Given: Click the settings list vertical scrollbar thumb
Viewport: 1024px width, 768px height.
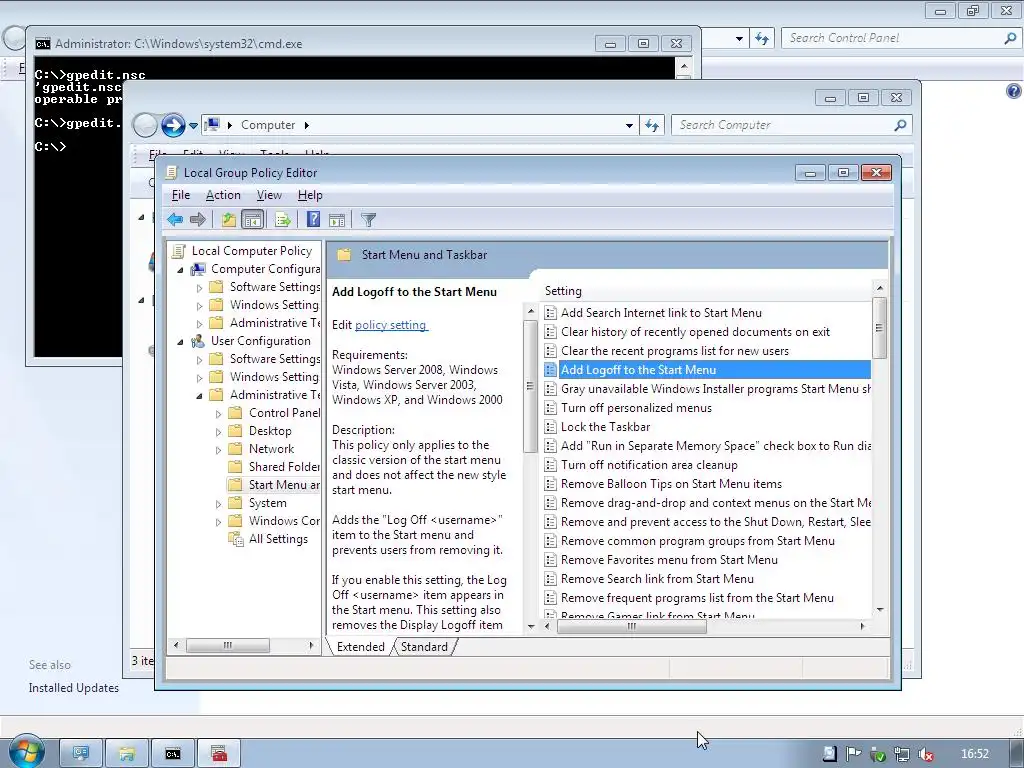Looking at the screenshot, I should point(880,328).
